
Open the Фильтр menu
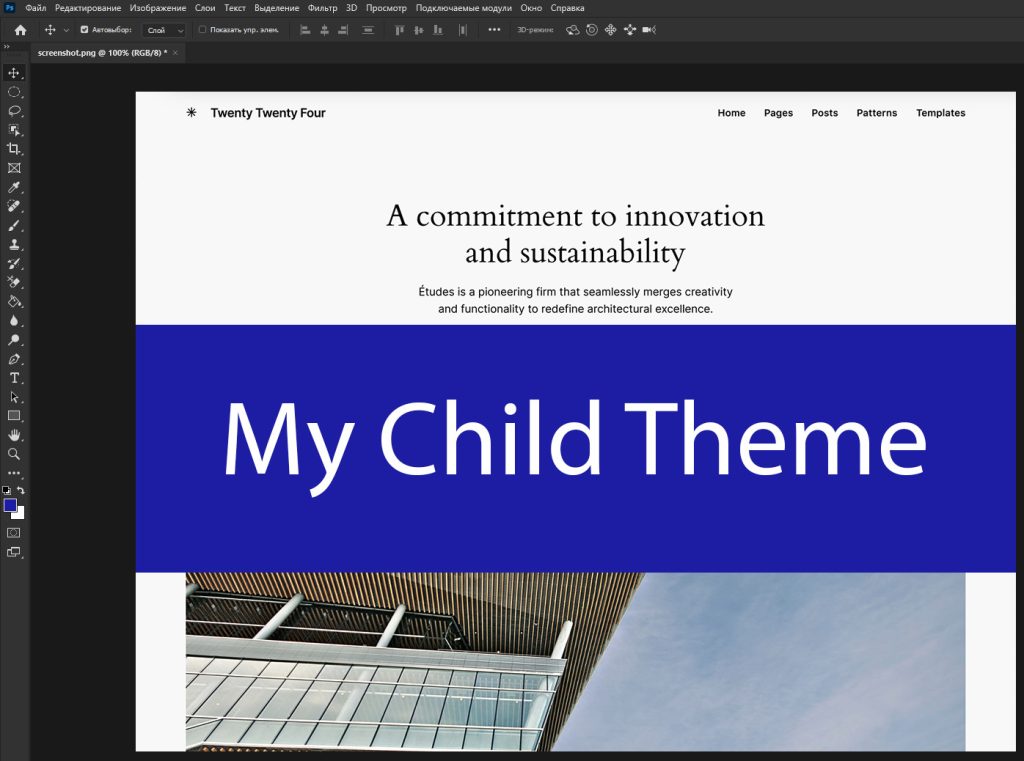click(322, 8)
